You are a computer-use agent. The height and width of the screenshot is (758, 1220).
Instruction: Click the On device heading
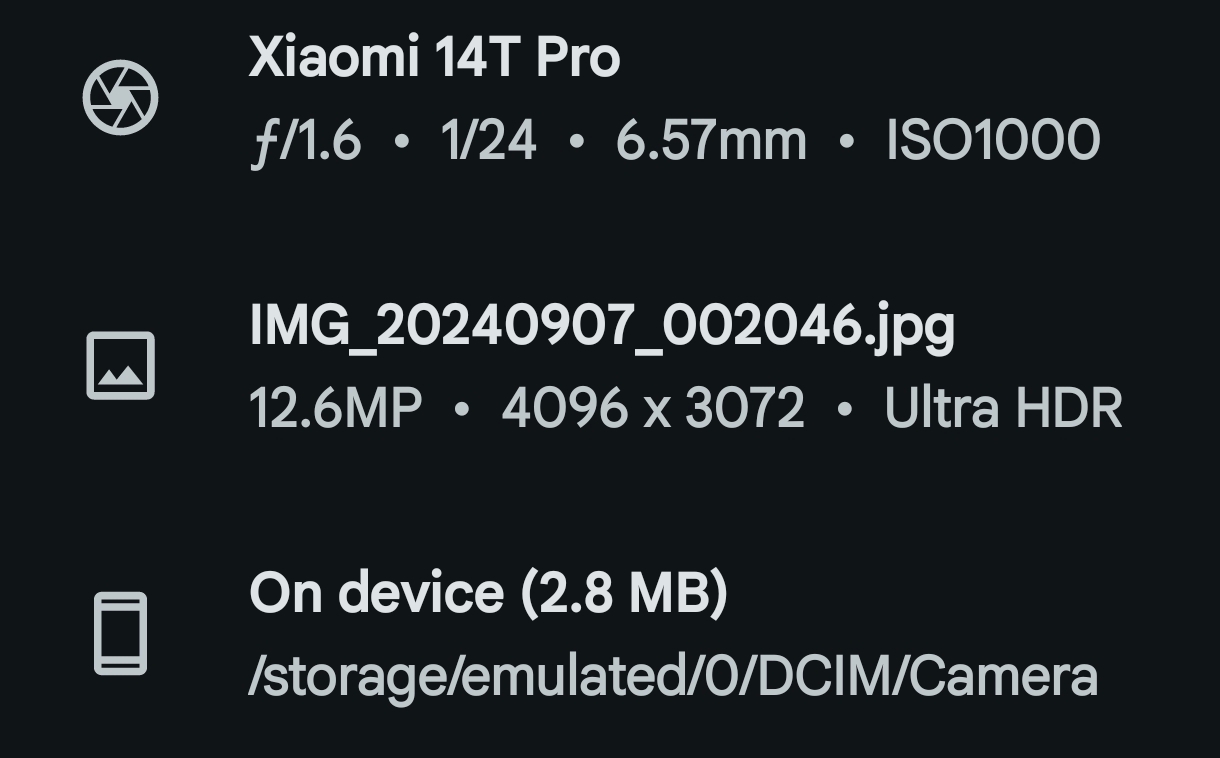click(x=376, y=593)
